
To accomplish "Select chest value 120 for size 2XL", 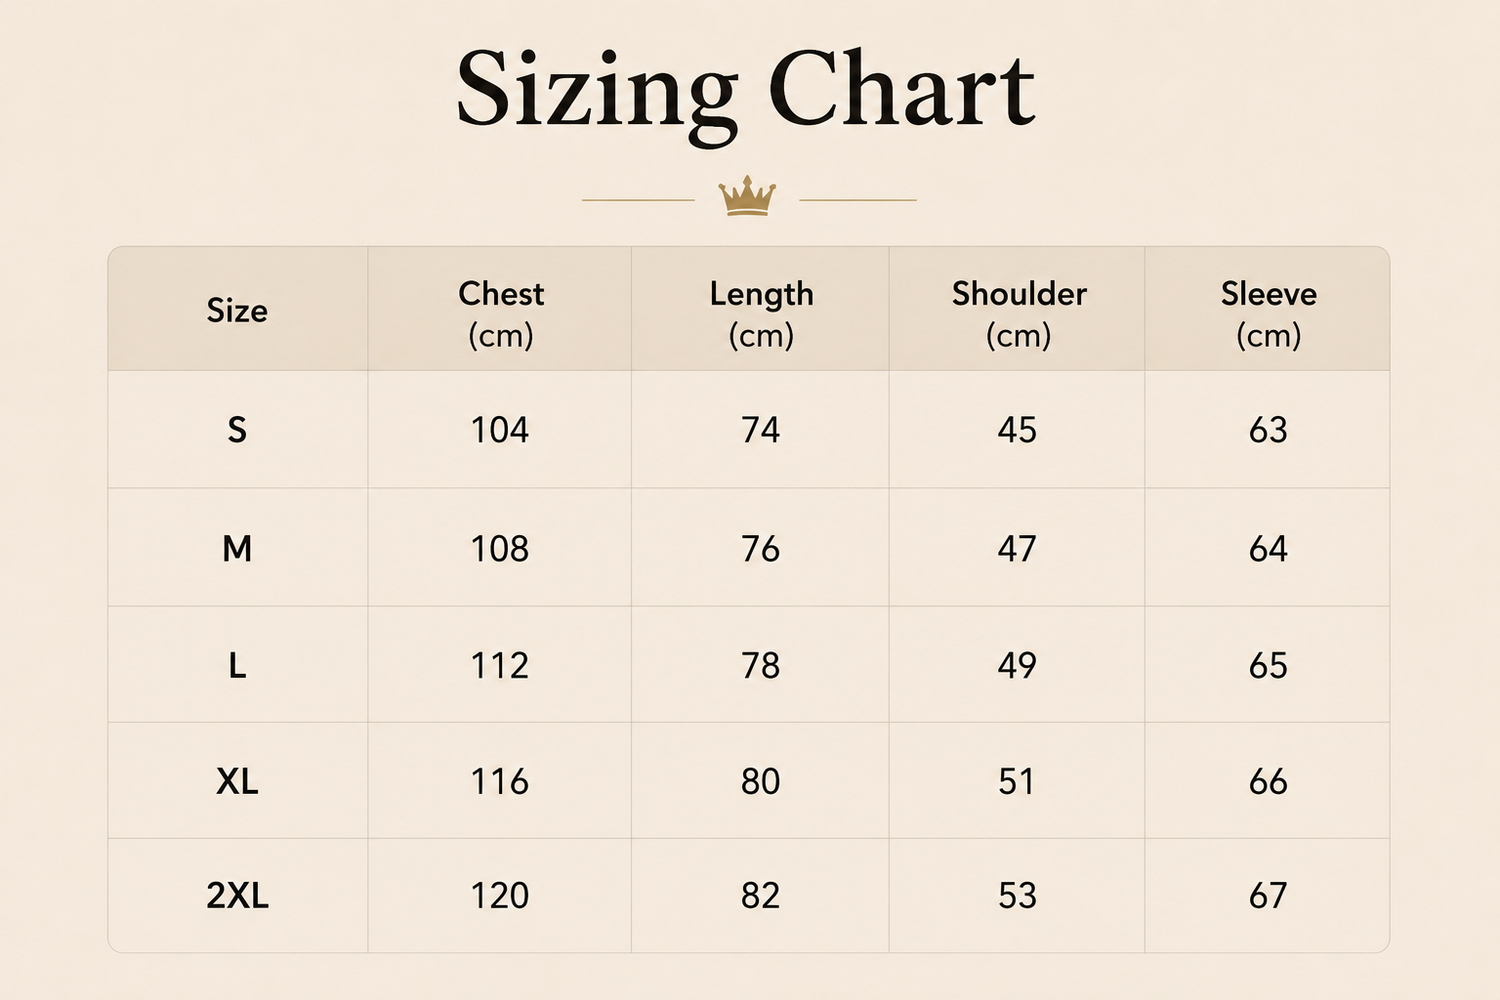I will pyautogui.click(x=500, y=895).
